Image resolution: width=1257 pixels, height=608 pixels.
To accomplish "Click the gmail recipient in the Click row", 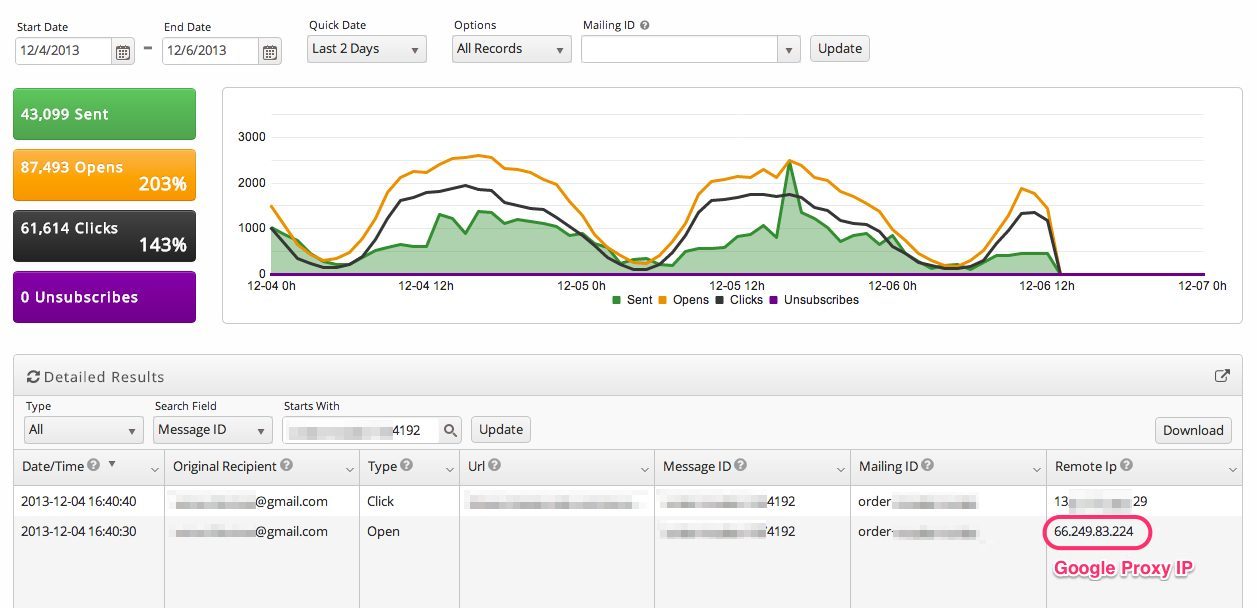I will [x=251, y=501].
